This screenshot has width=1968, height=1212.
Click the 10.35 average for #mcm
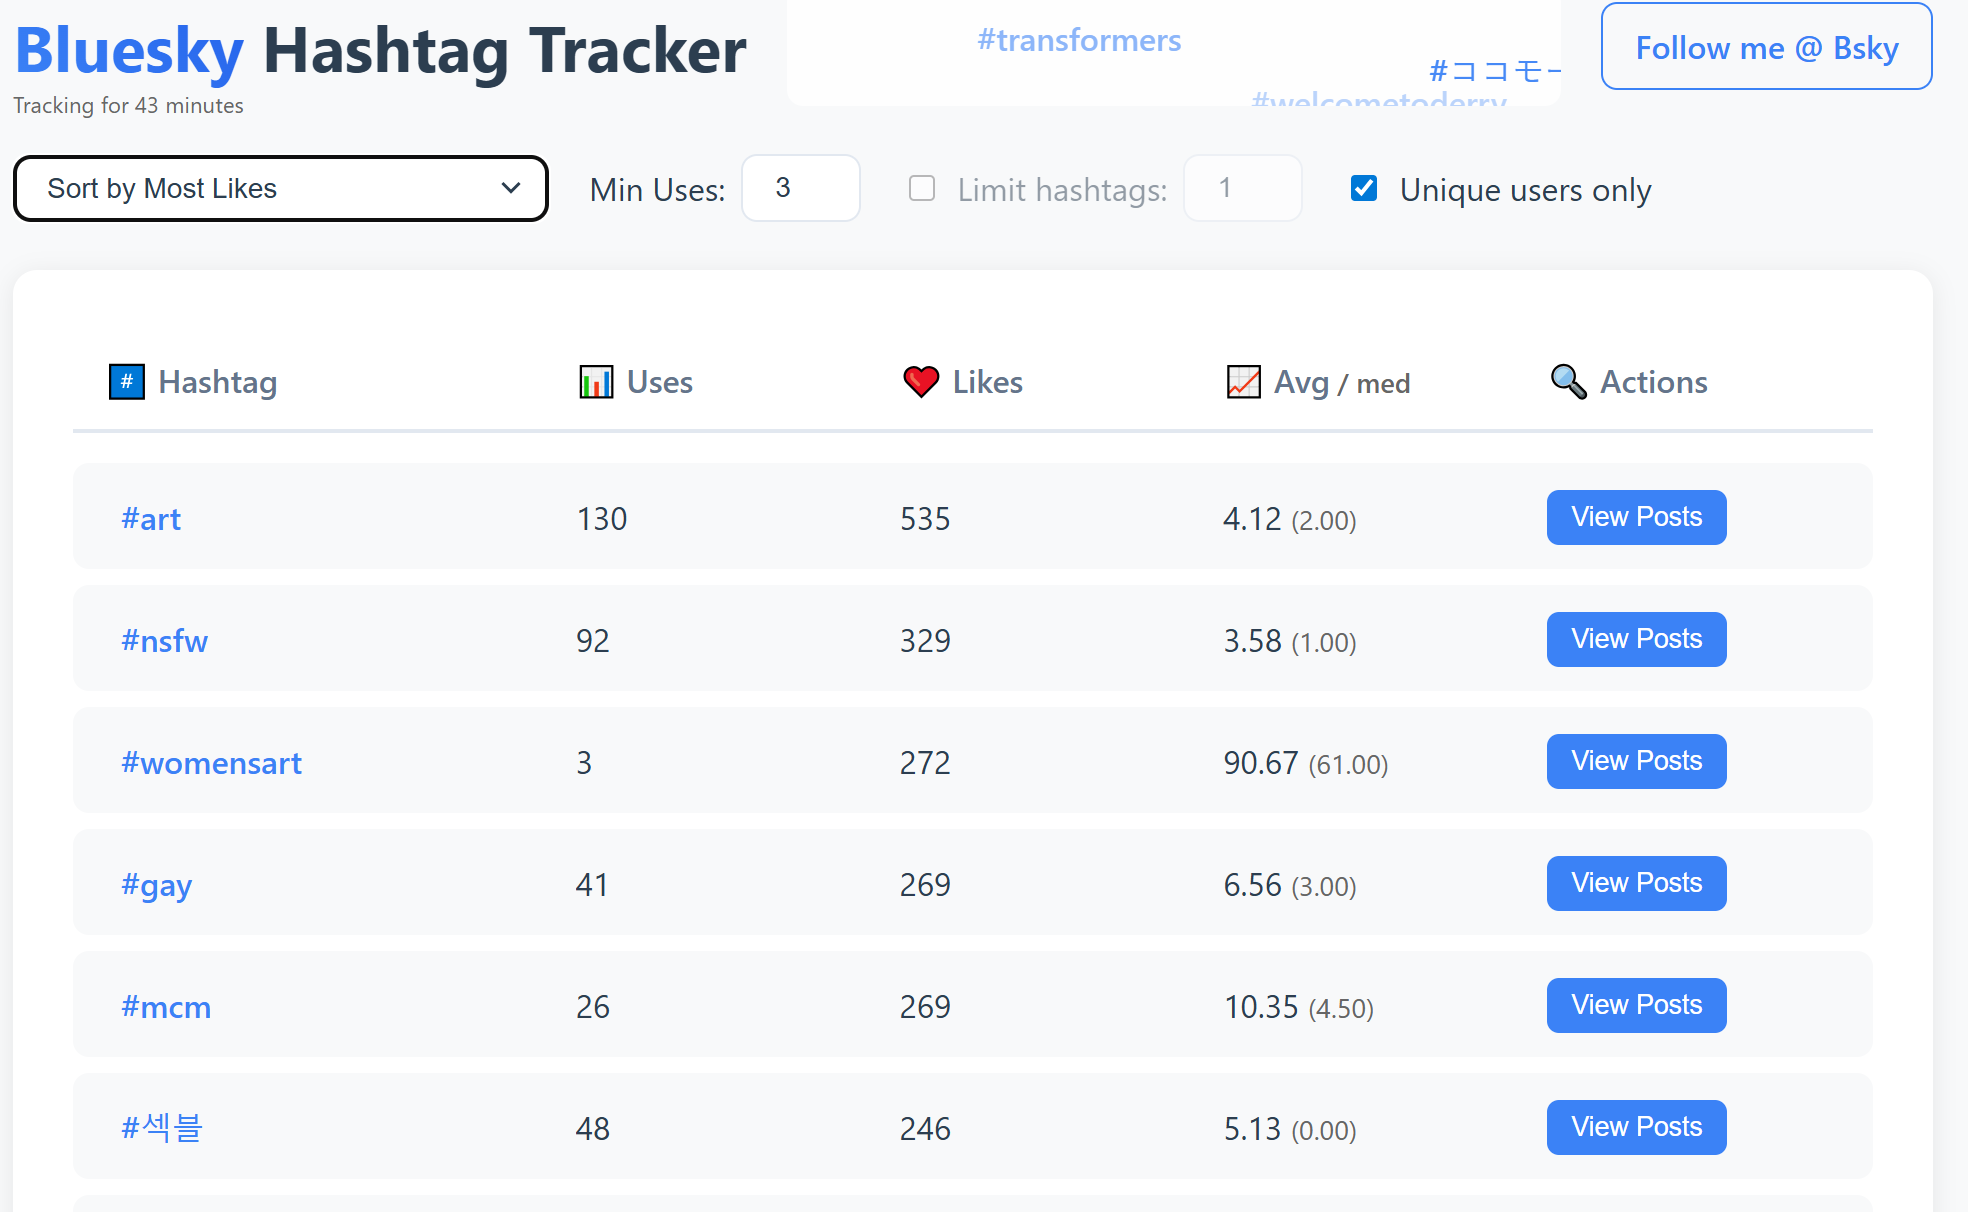point(1261,1007)
